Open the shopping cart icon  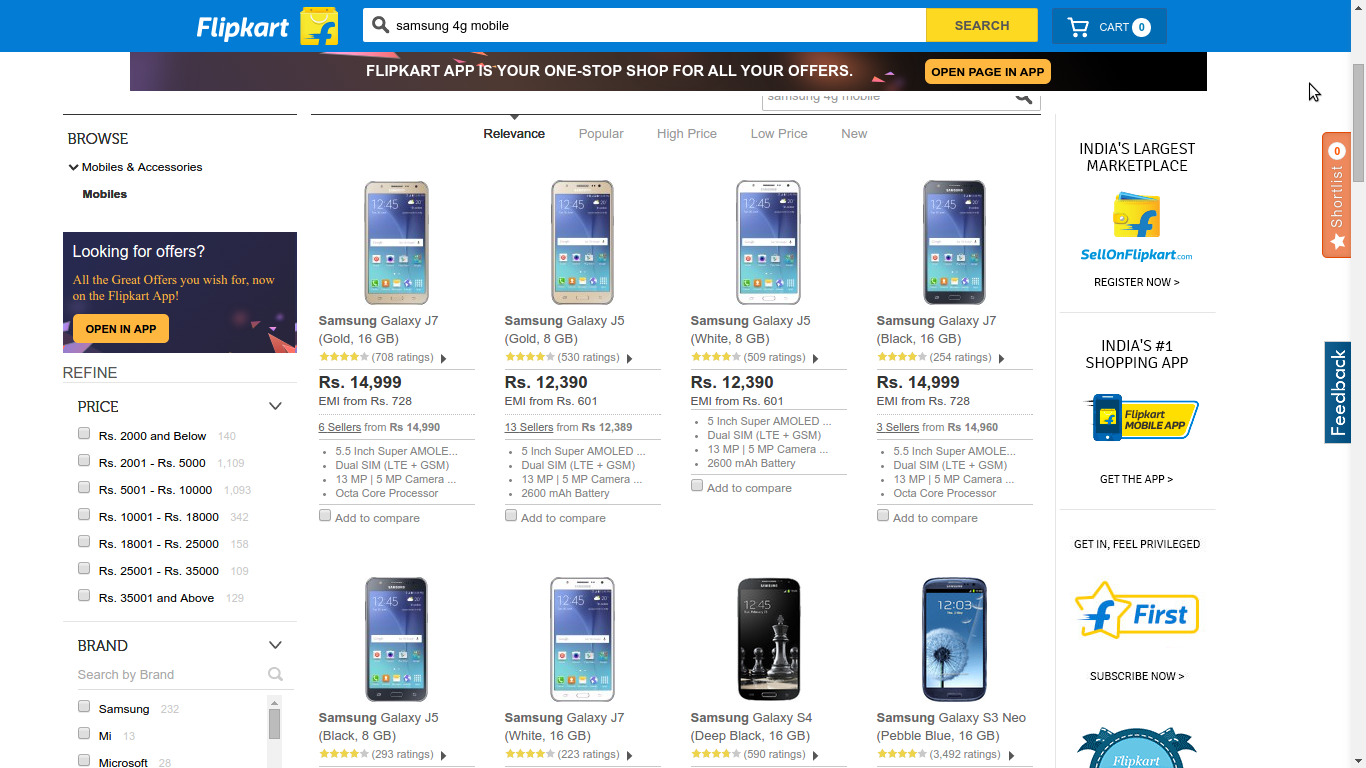click(x=1078, y=27)
